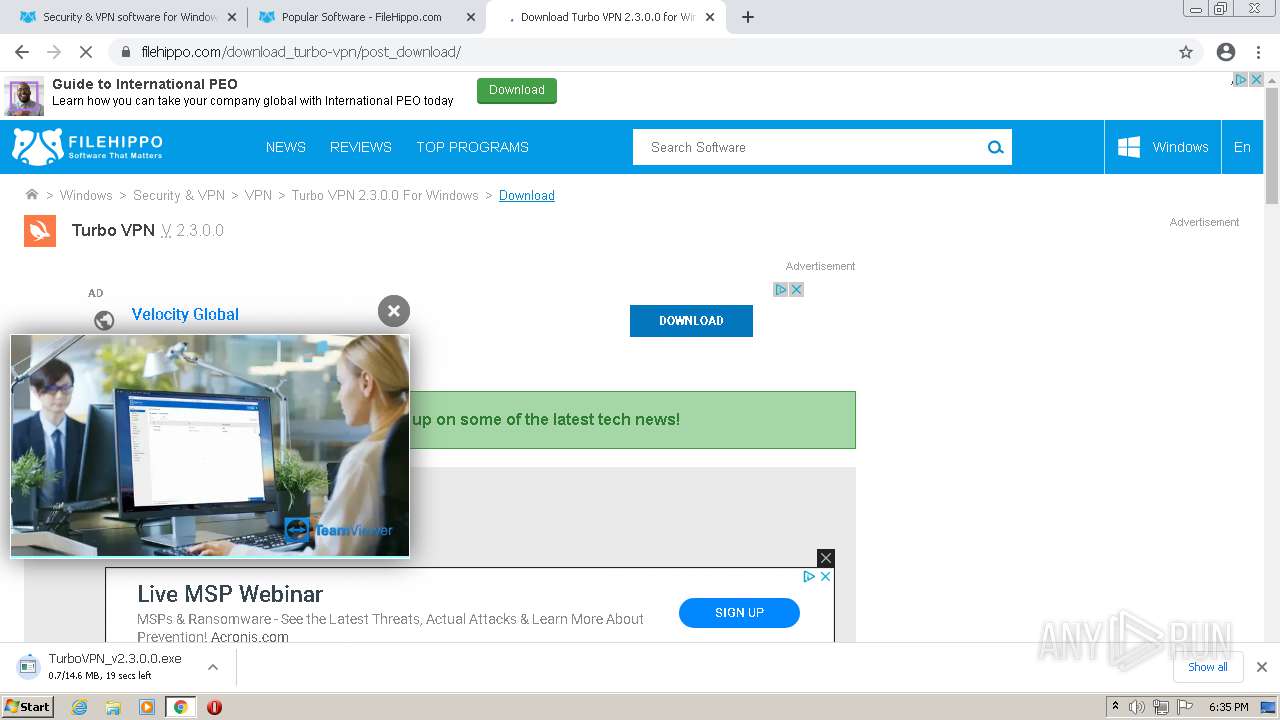Open Chrome menu three dots
The height and width of the screenshot is (720, 1280).
[x=1258, y=52]
